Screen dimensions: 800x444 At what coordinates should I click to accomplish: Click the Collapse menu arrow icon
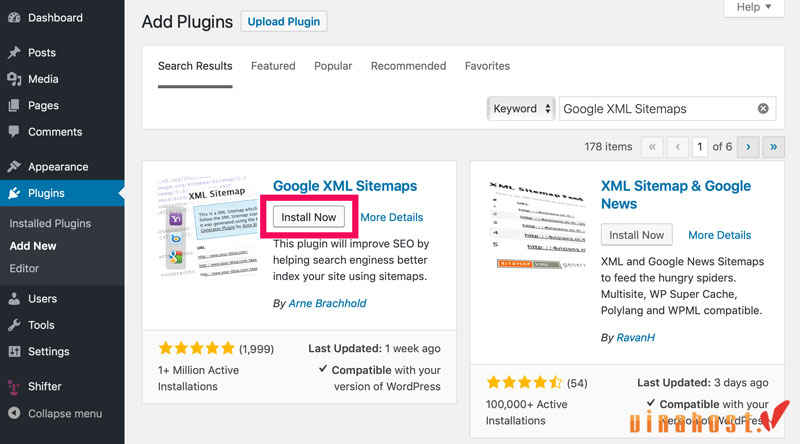pyautogui.click(x=14, y=413)
